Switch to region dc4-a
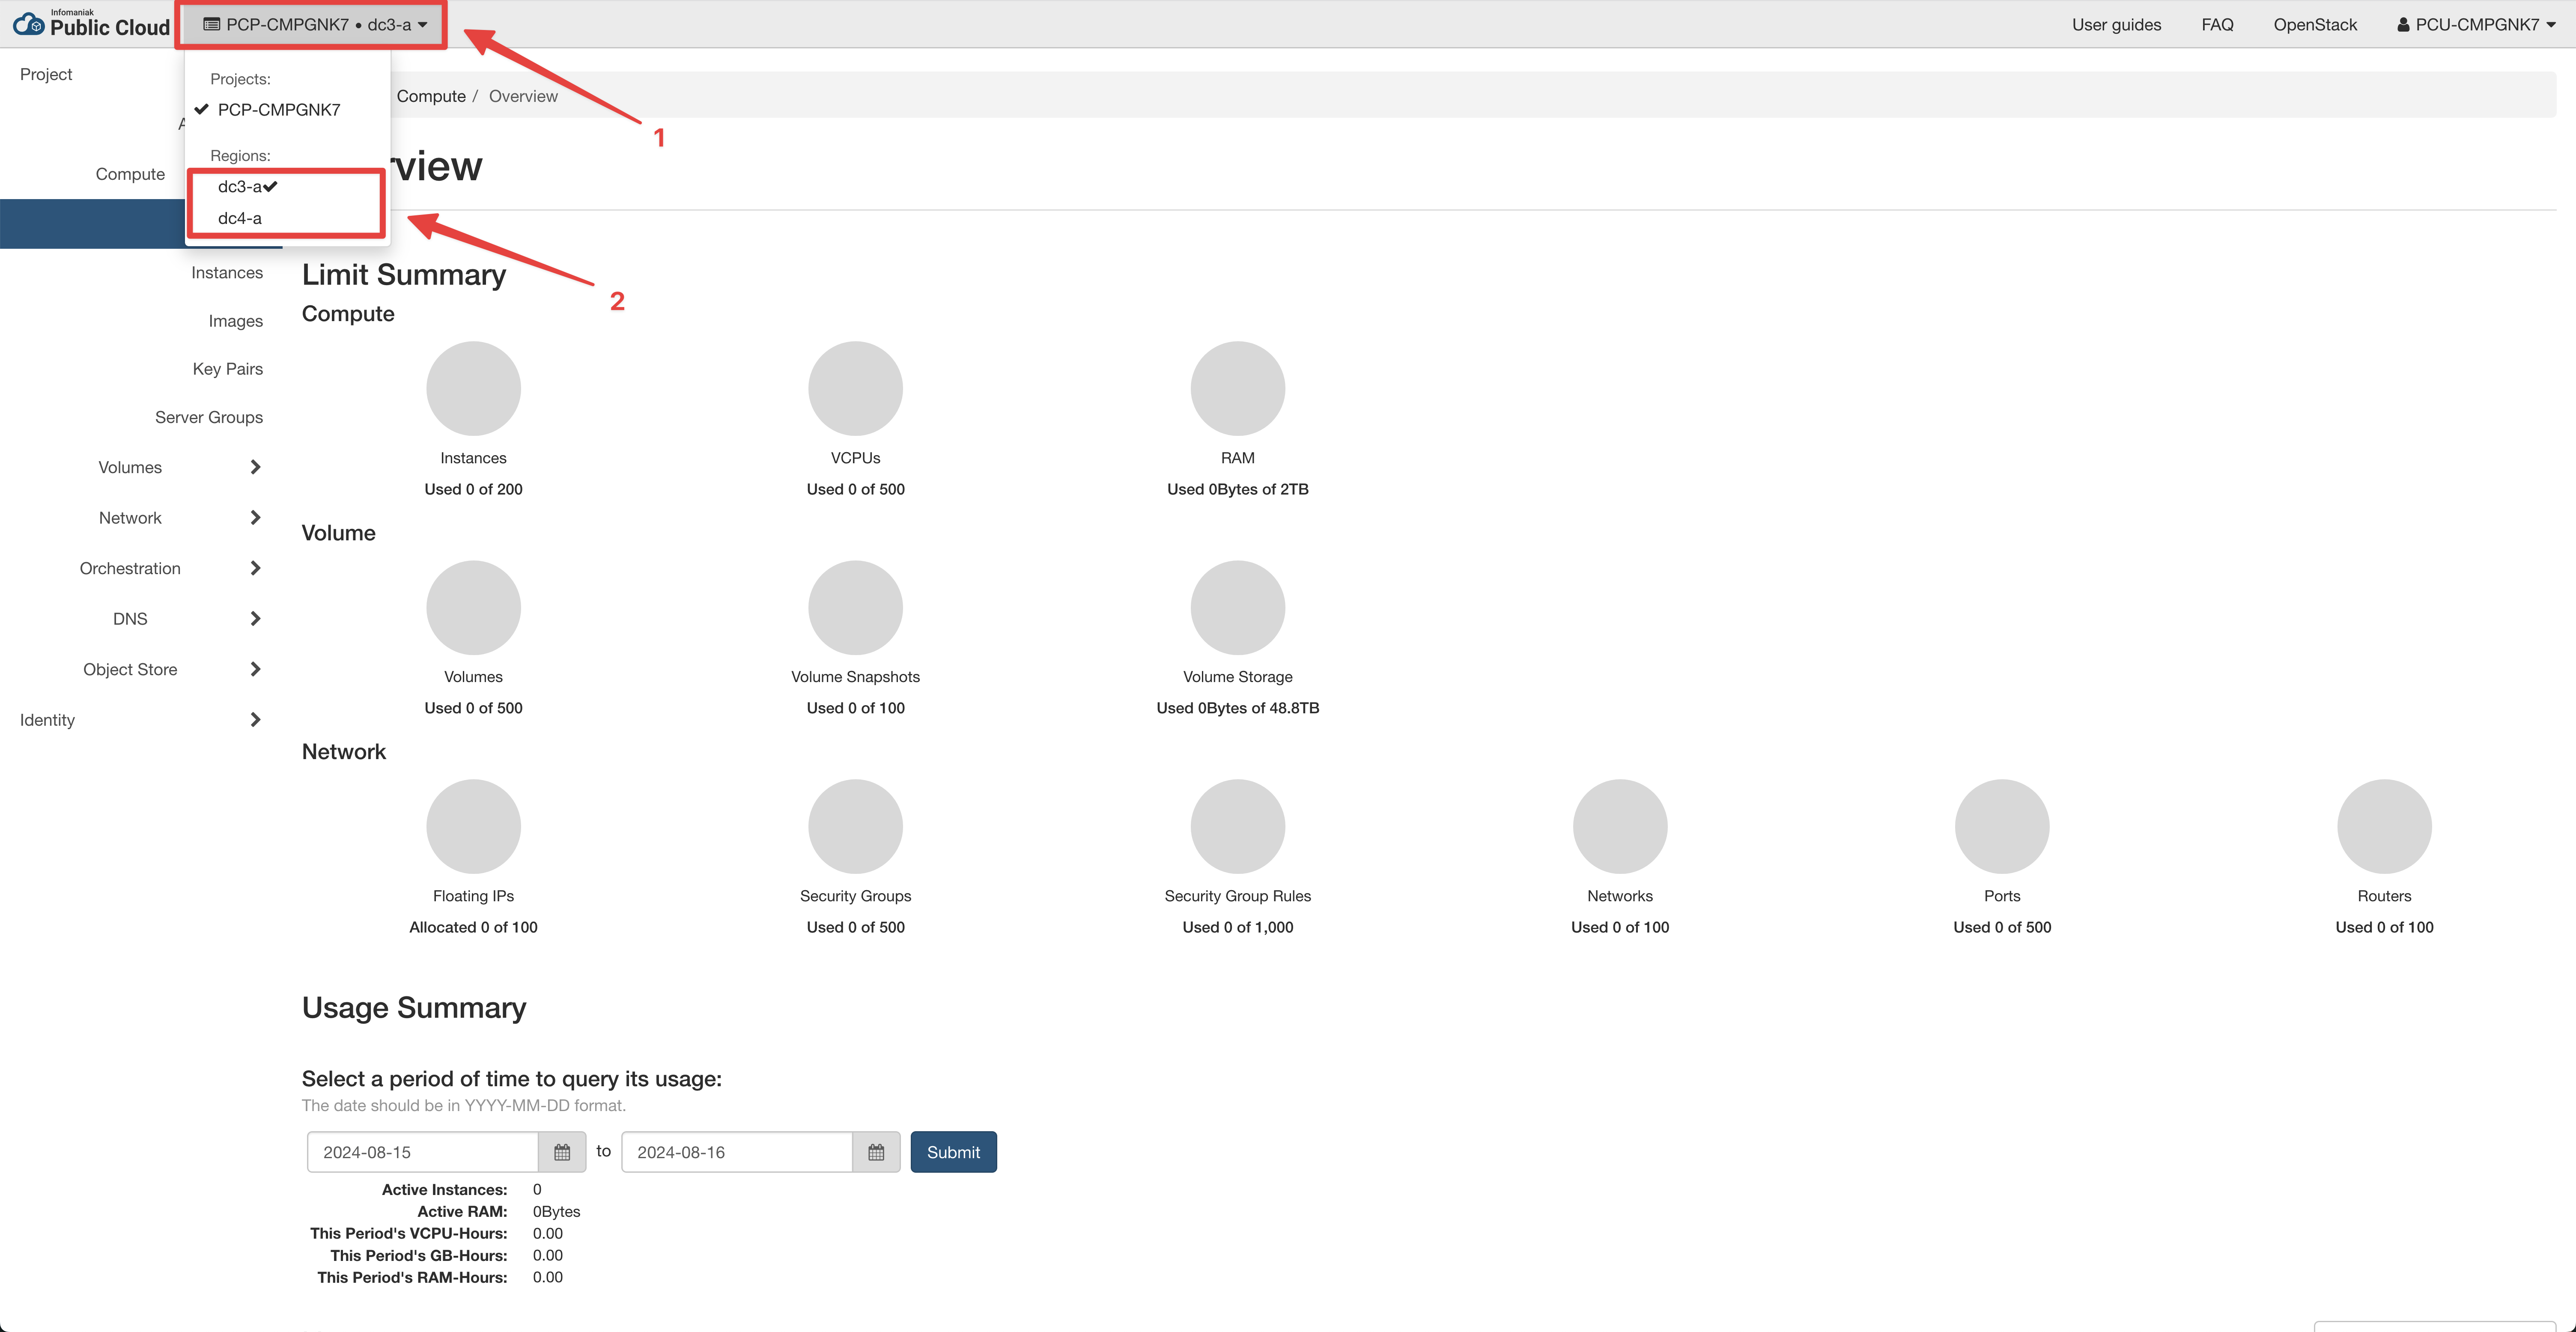The image size is (2576, 1332). click(240, 218)
